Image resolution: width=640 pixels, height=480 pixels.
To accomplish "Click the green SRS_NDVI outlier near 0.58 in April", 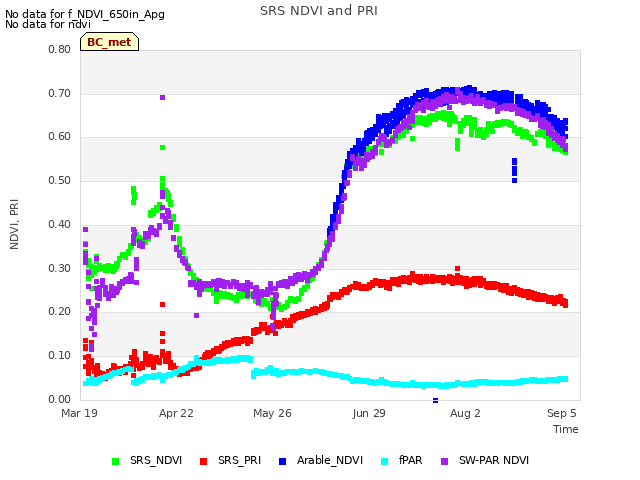I will tap(162, 147).
